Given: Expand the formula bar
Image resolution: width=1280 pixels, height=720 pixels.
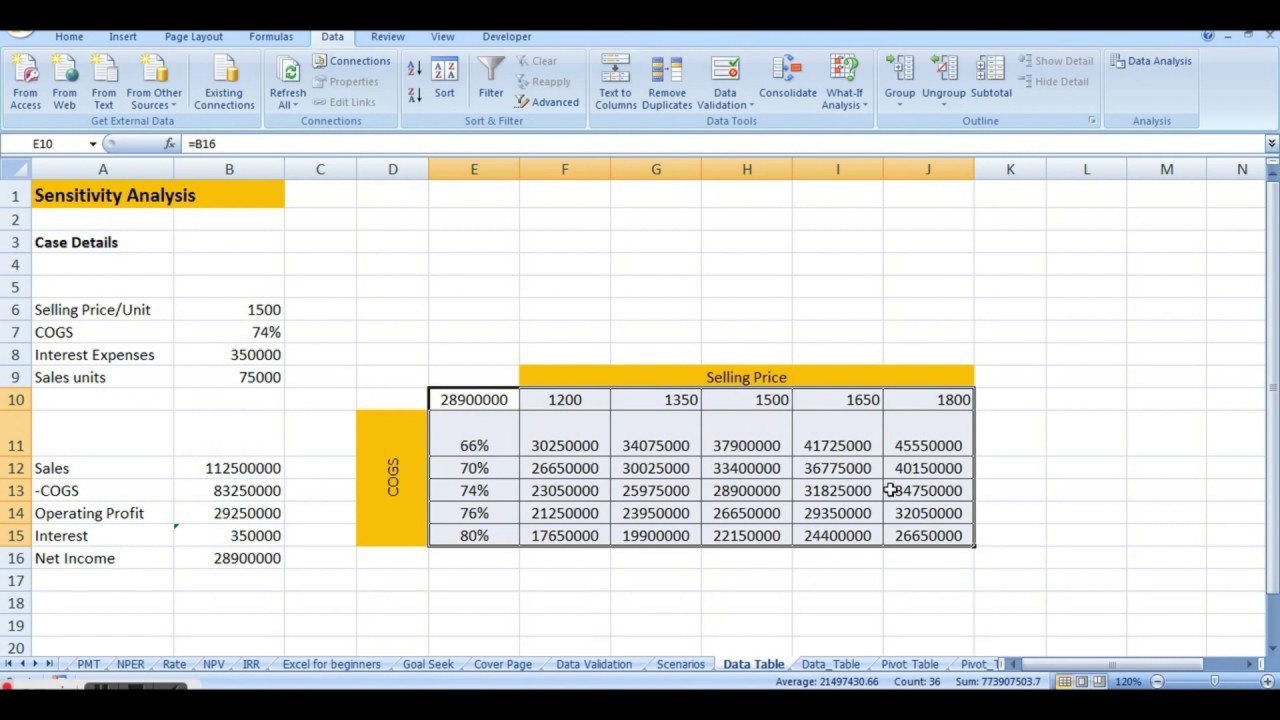Looking at the screenshot, I should [1271, 144].
